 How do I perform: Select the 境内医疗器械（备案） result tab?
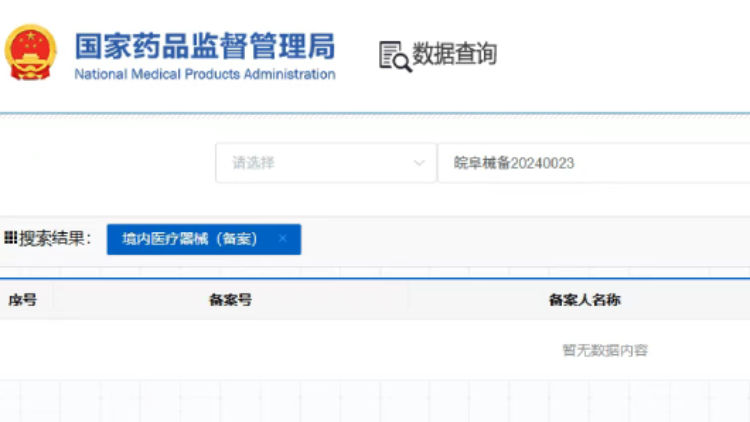[190, 239]
